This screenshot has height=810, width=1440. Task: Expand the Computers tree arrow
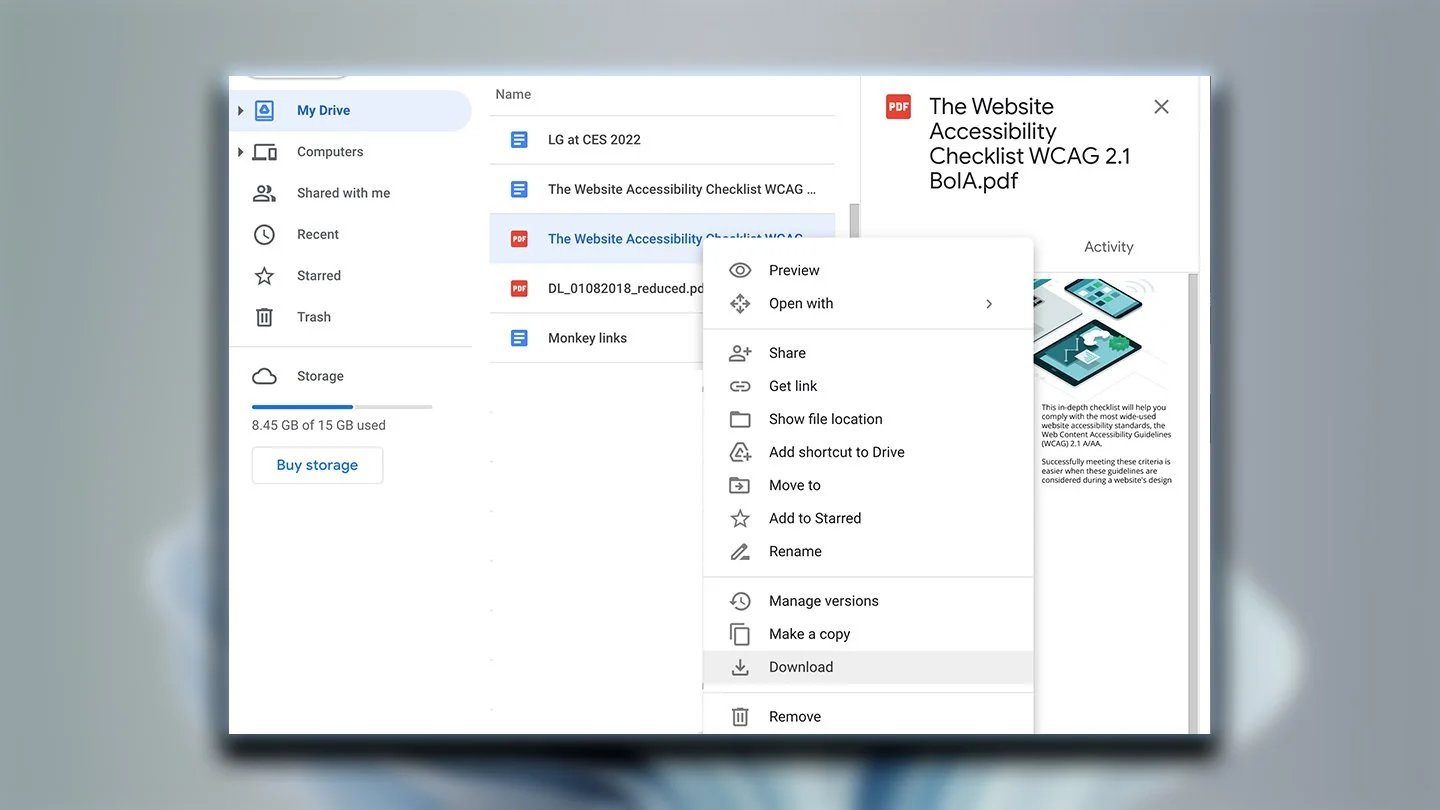(x=240, y=152)
